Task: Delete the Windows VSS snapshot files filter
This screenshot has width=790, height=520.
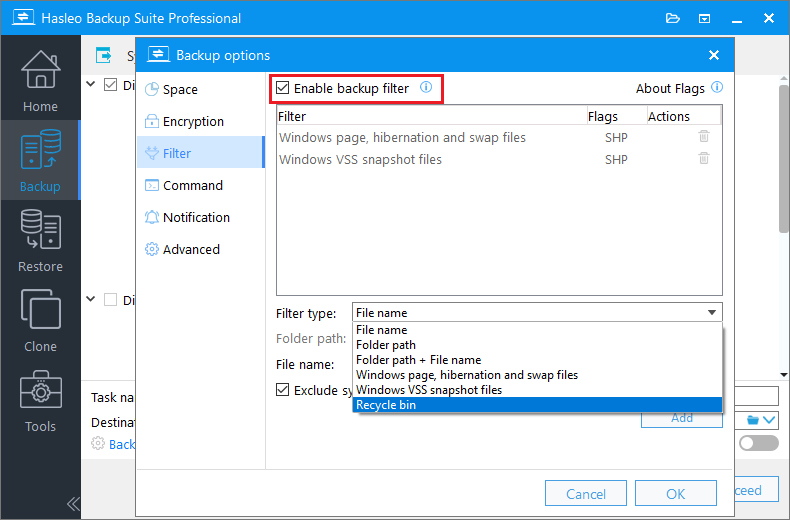Action: coord(704,159)
